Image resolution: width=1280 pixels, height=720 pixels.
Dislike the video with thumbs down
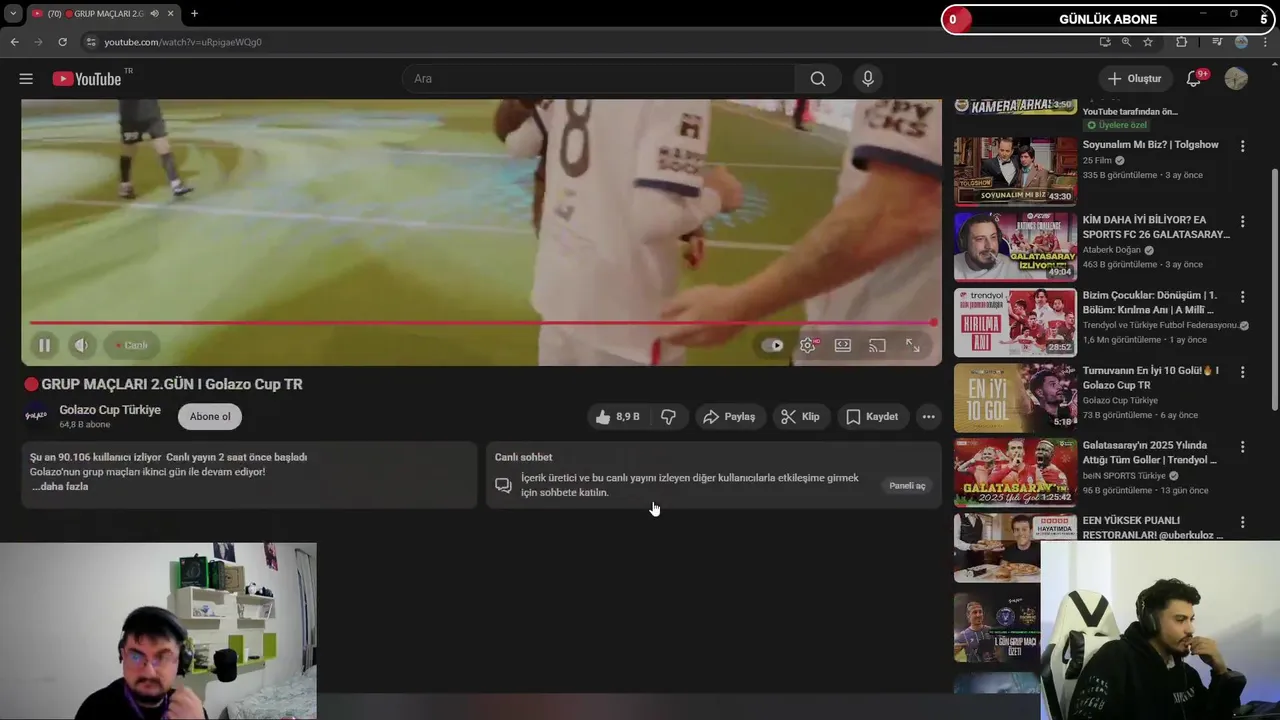669,417
